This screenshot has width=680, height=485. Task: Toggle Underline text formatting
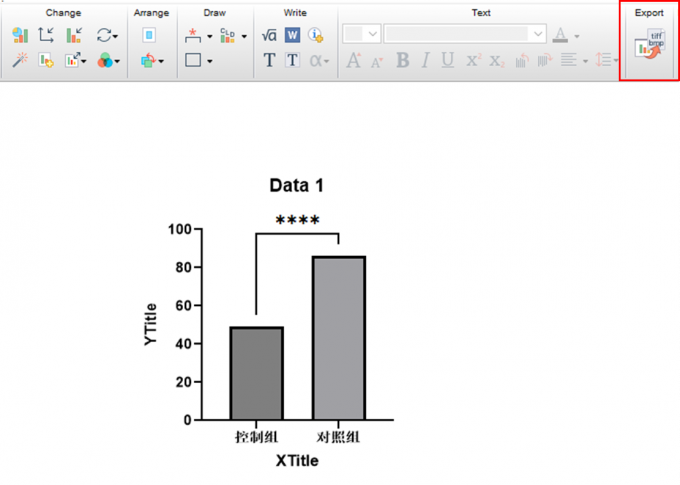coord(447,61)
